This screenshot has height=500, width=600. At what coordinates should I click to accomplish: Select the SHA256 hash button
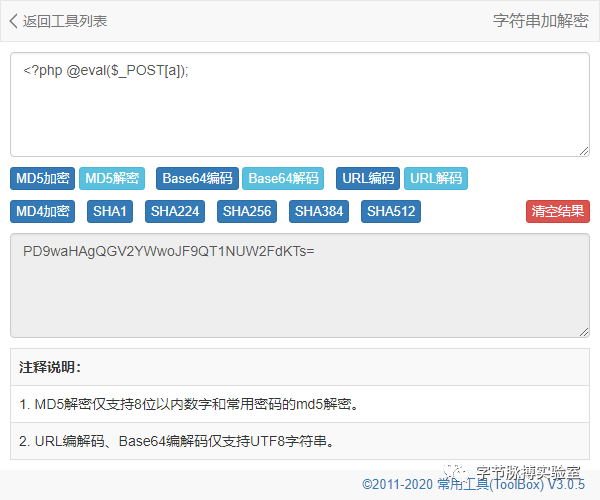pyautogui.click(x=247, y=212)
